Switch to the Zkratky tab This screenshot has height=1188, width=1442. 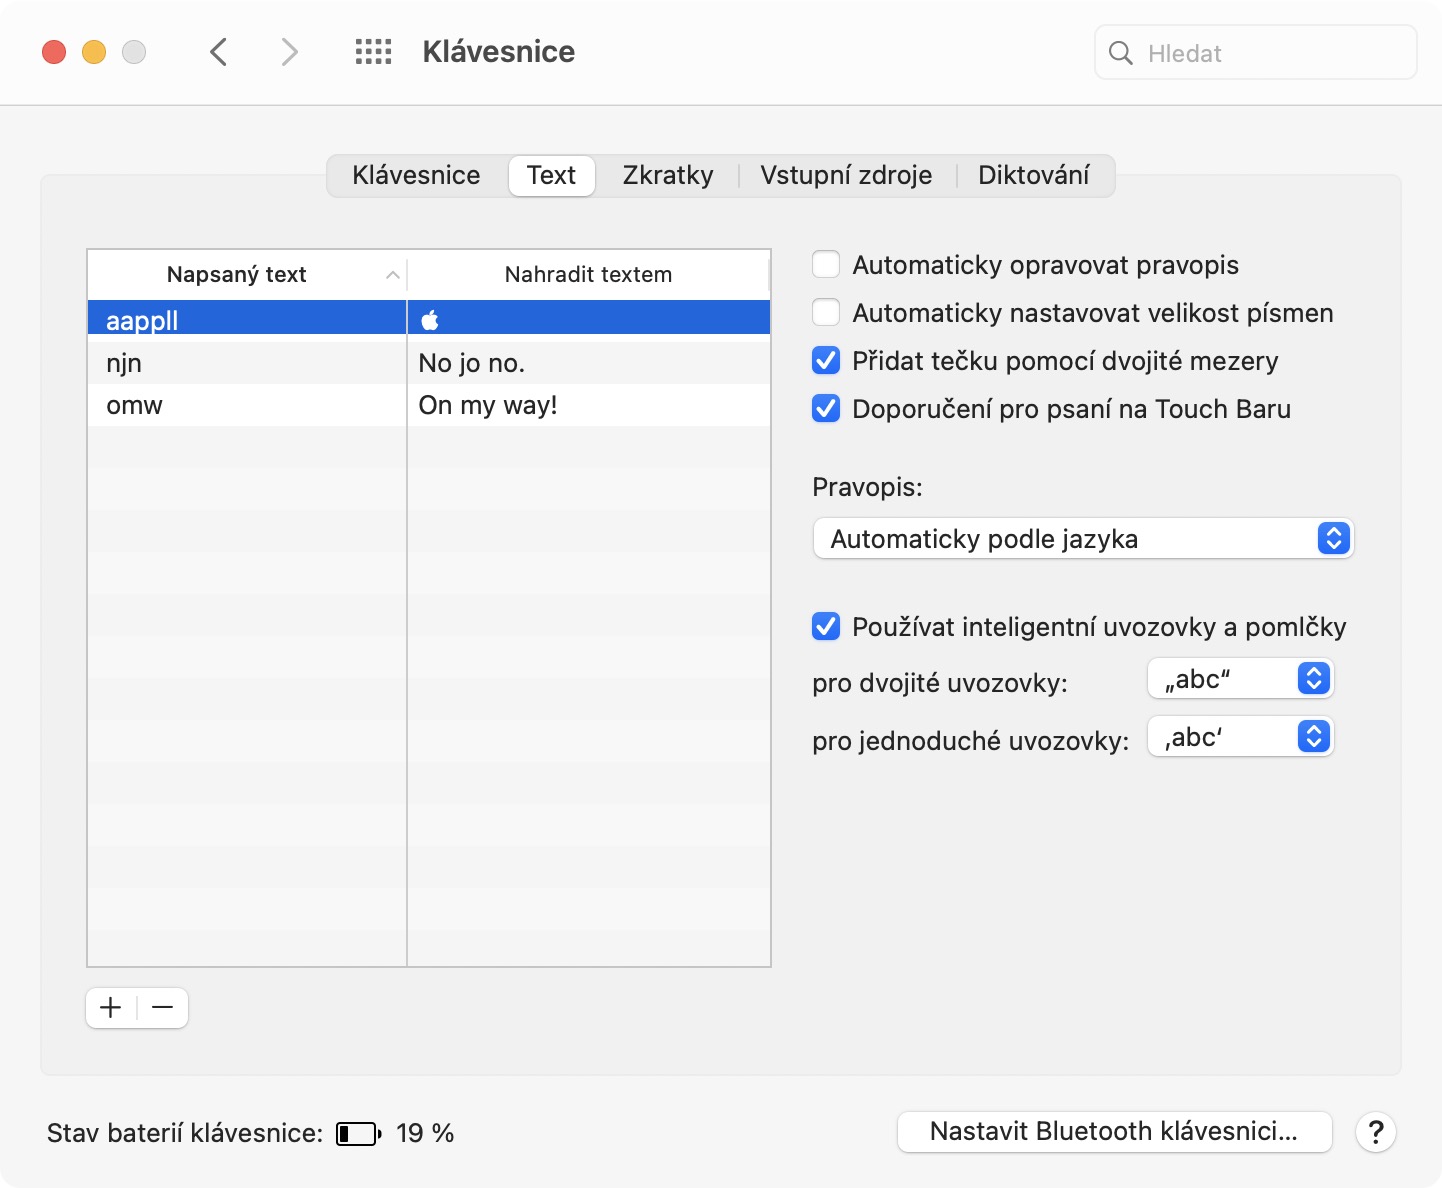[668, 176]
